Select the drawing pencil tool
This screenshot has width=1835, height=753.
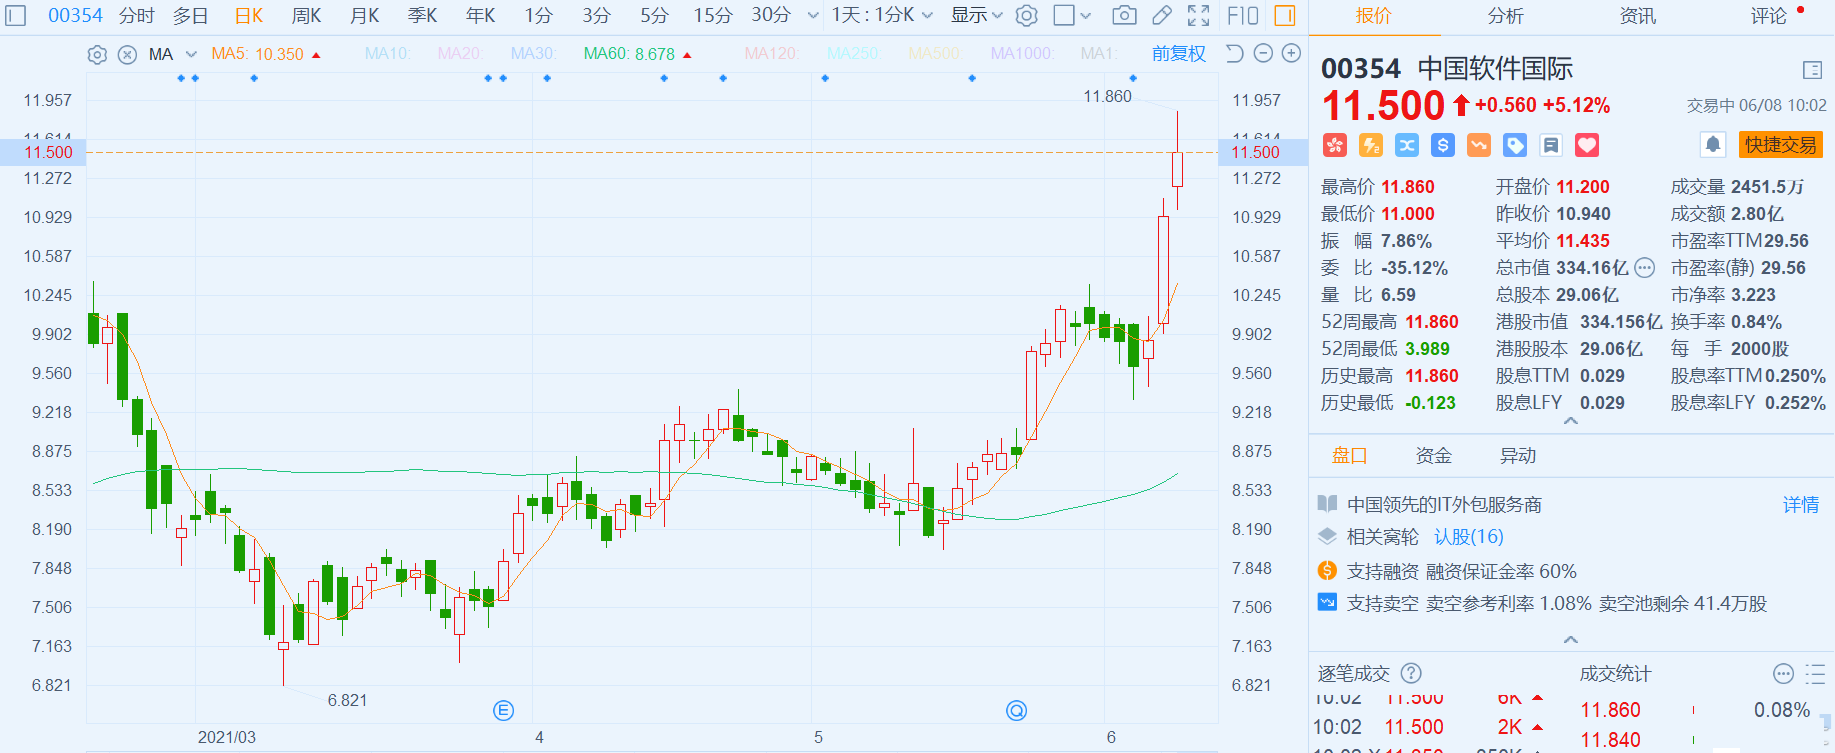[1161, 15]
